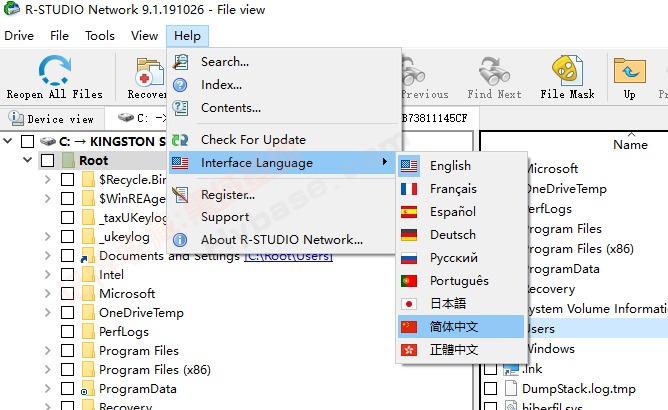668x410 pixels.
Task: Select the hiberfil.sys file row
Action: point(552,405)
